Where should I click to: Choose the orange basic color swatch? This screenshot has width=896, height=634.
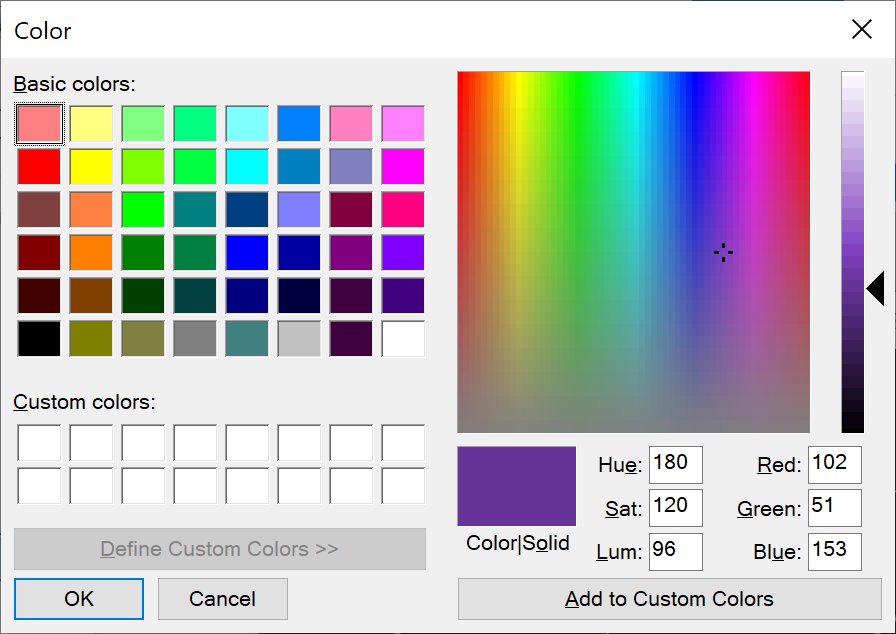91,252
